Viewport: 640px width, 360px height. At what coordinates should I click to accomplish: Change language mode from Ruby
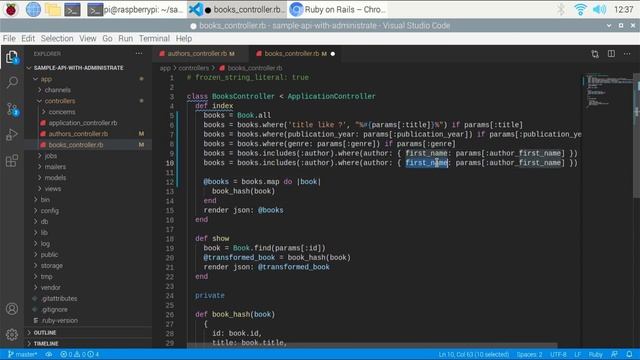pyautogui.click(x=596, y=354)
